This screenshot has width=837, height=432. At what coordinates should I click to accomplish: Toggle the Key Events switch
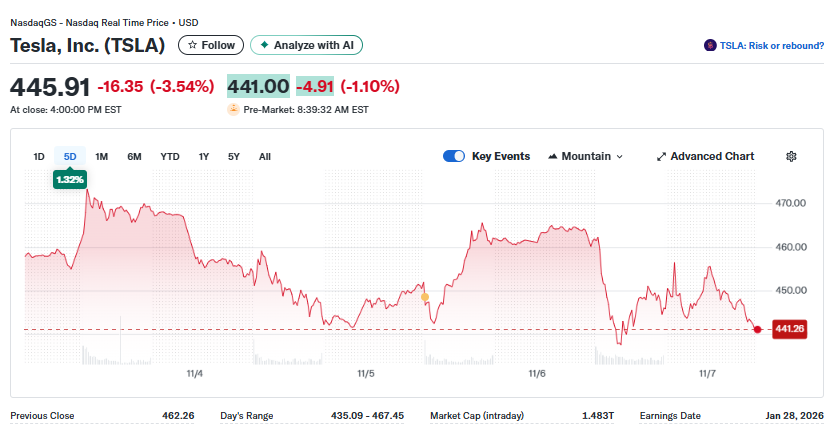click(x=454, y=156)
